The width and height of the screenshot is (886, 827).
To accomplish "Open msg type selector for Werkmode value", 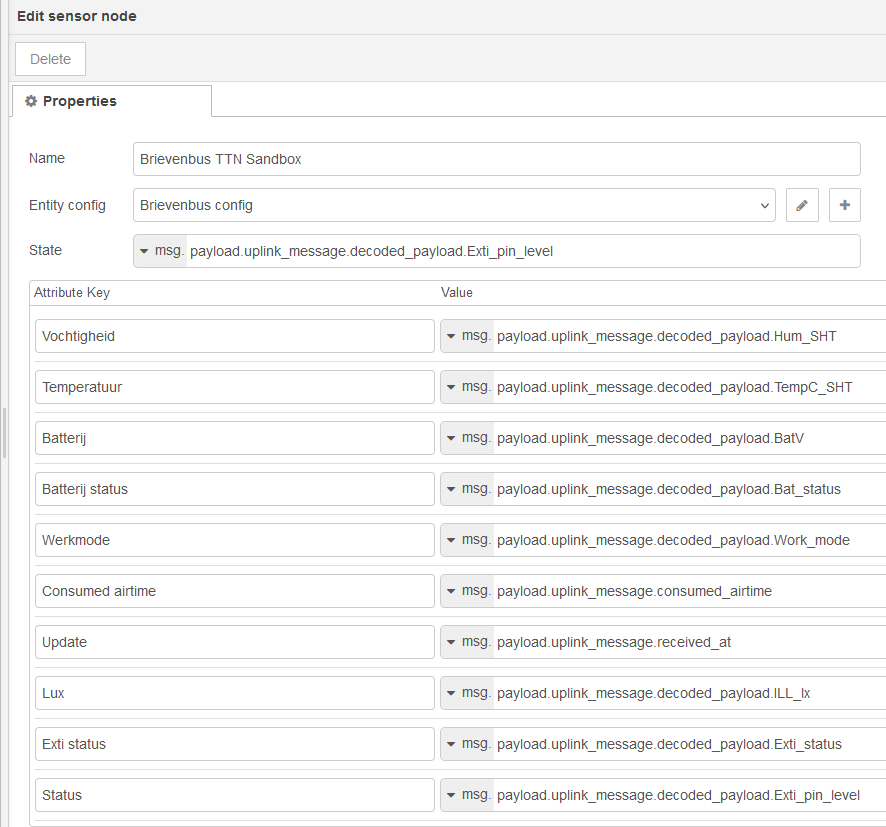I will (x=467, y=540).
